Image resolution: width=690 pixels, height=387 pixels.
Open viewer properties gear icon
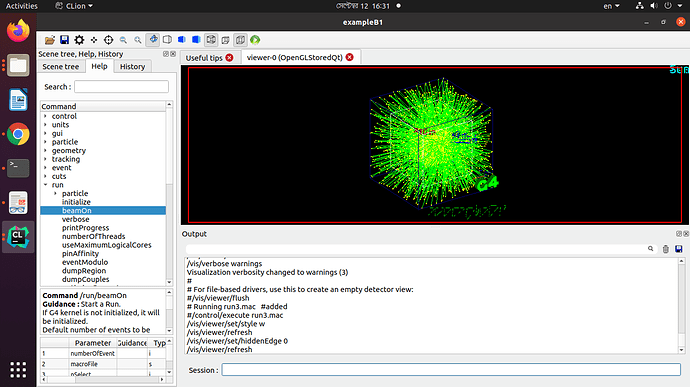pos(79,40)
